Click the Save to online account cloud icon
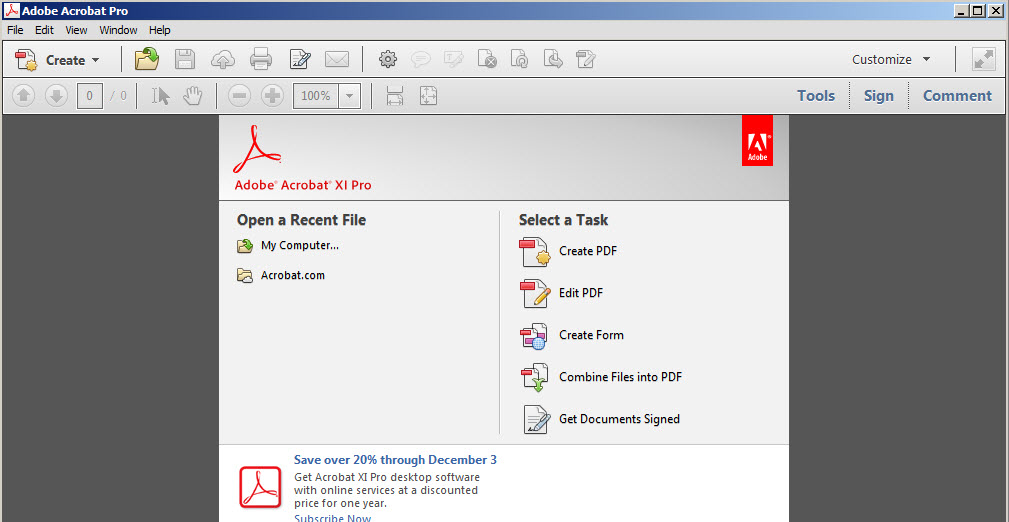1009x522 pixels. [223, 60]
